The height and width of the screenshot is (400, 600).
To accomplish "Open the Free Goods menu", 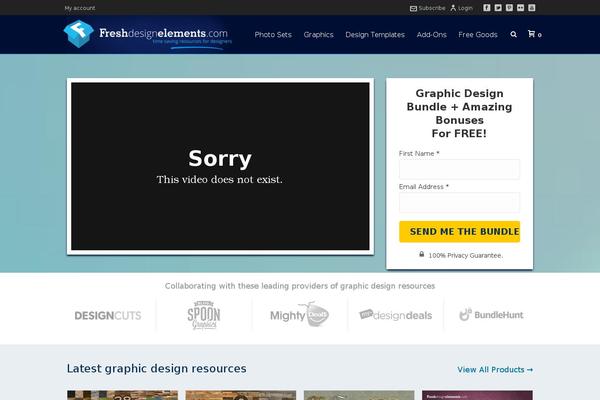I will [x=478, y=34].
